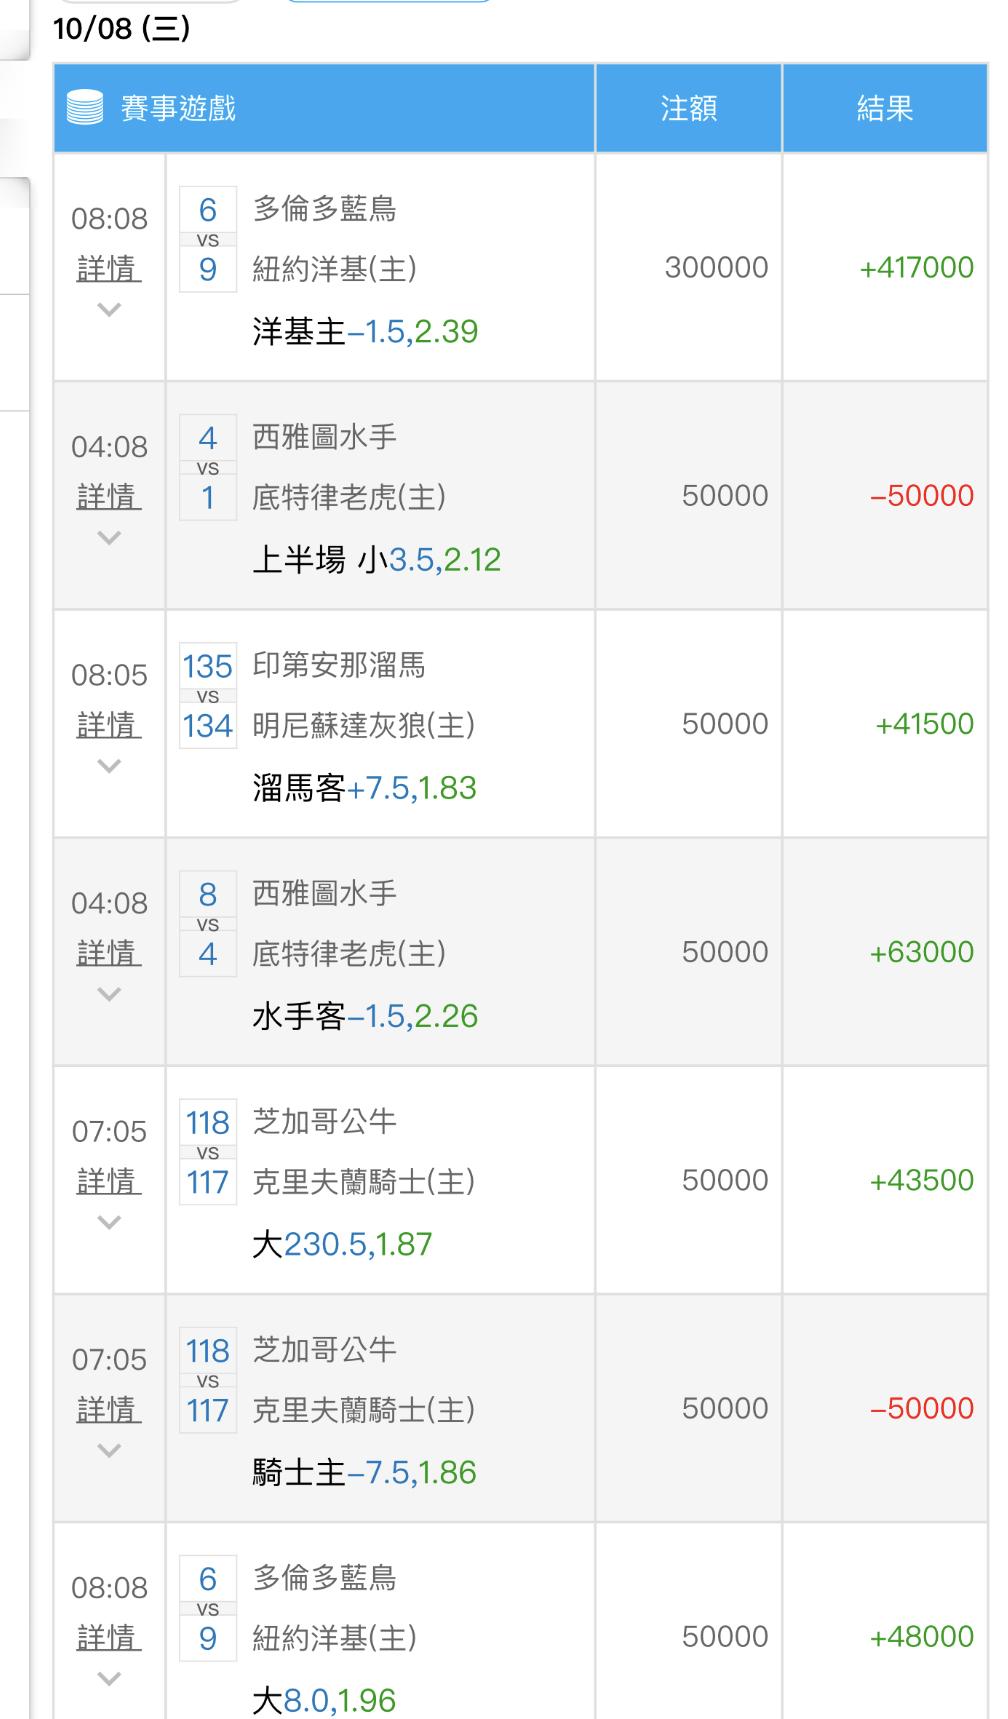The width and height of the screenshot is (1008, 1719).
Task: Open 詳情 for 大230.5 Bulls vs Cavaliers bet
Action: pyautogui.click(x=109, y=1181)
